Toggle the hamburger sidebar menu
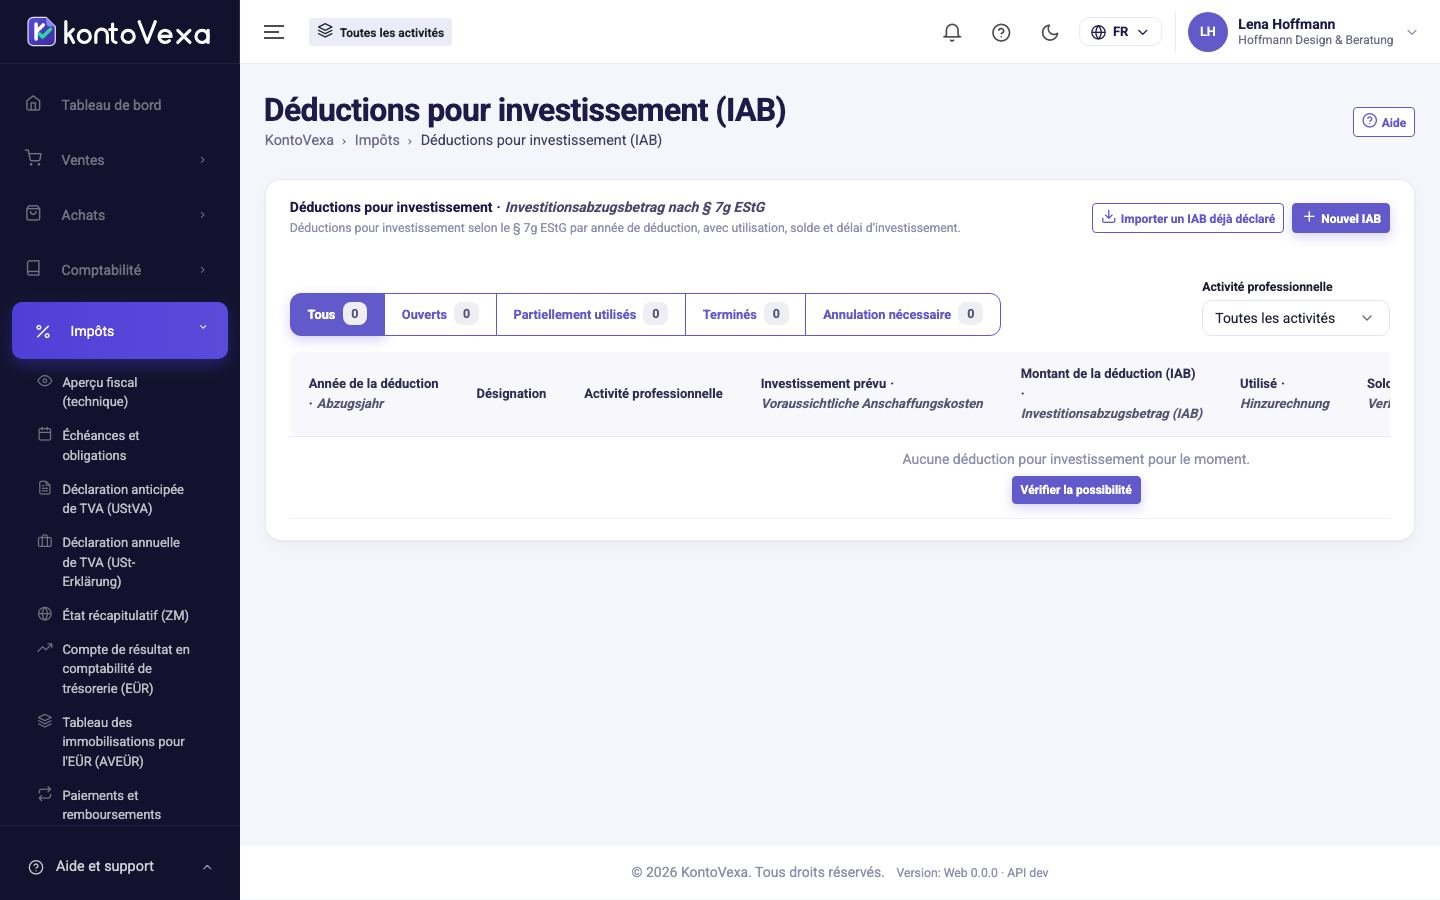1440x900 pixels. (274, 32)
